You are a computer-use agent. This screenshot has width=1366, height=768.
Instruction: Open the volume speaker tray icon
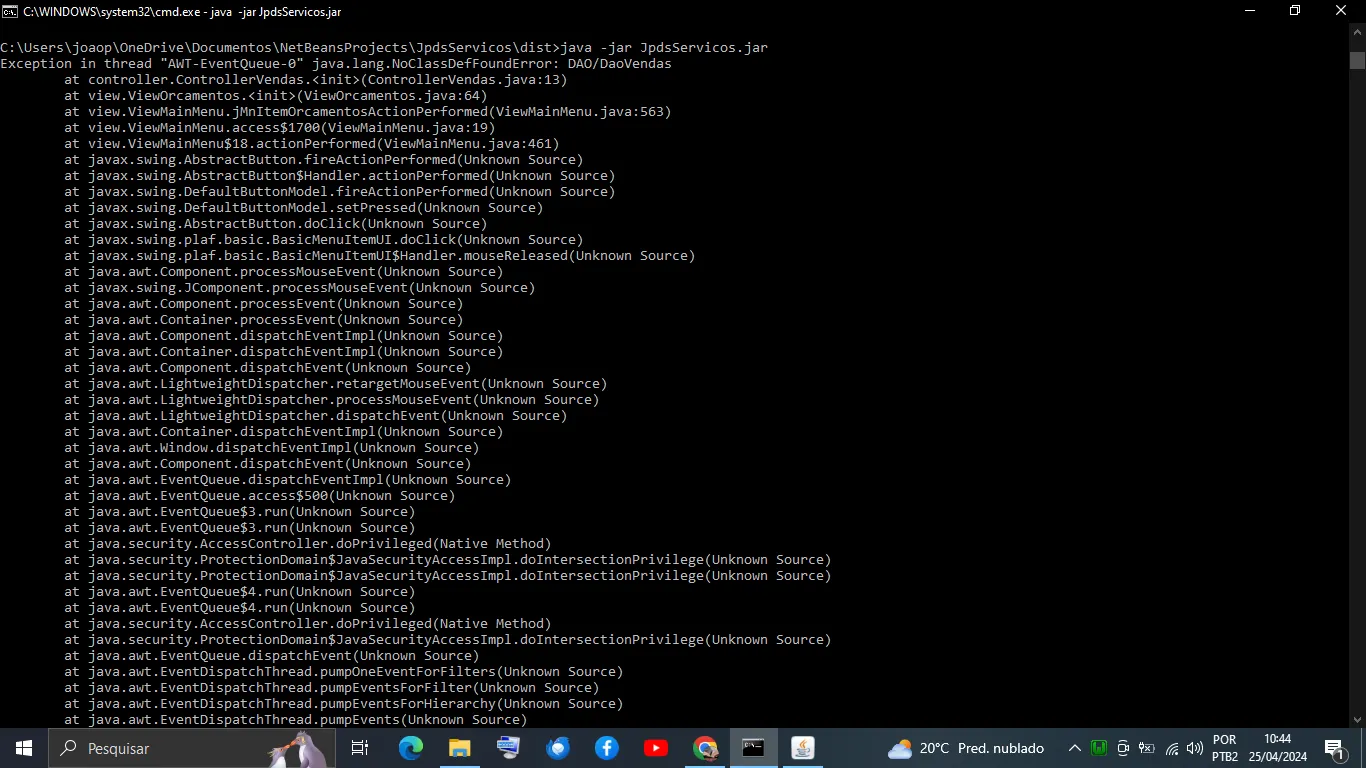coord(1194,748)
